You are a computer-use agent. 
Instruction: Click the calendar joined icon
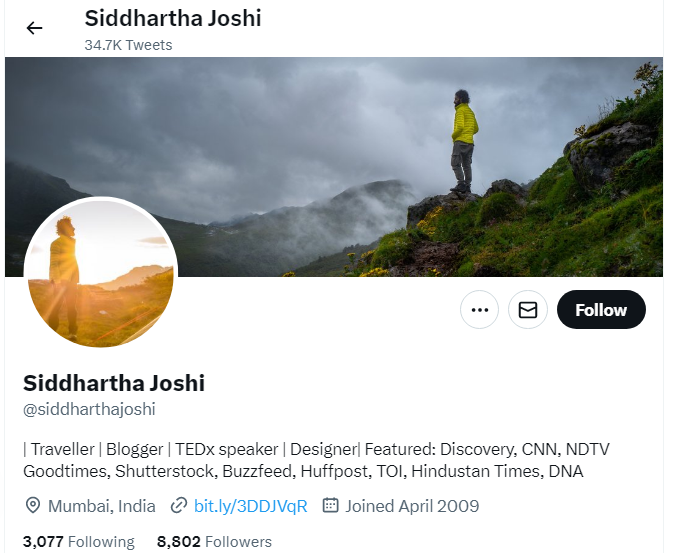click(x=330, y=505)
